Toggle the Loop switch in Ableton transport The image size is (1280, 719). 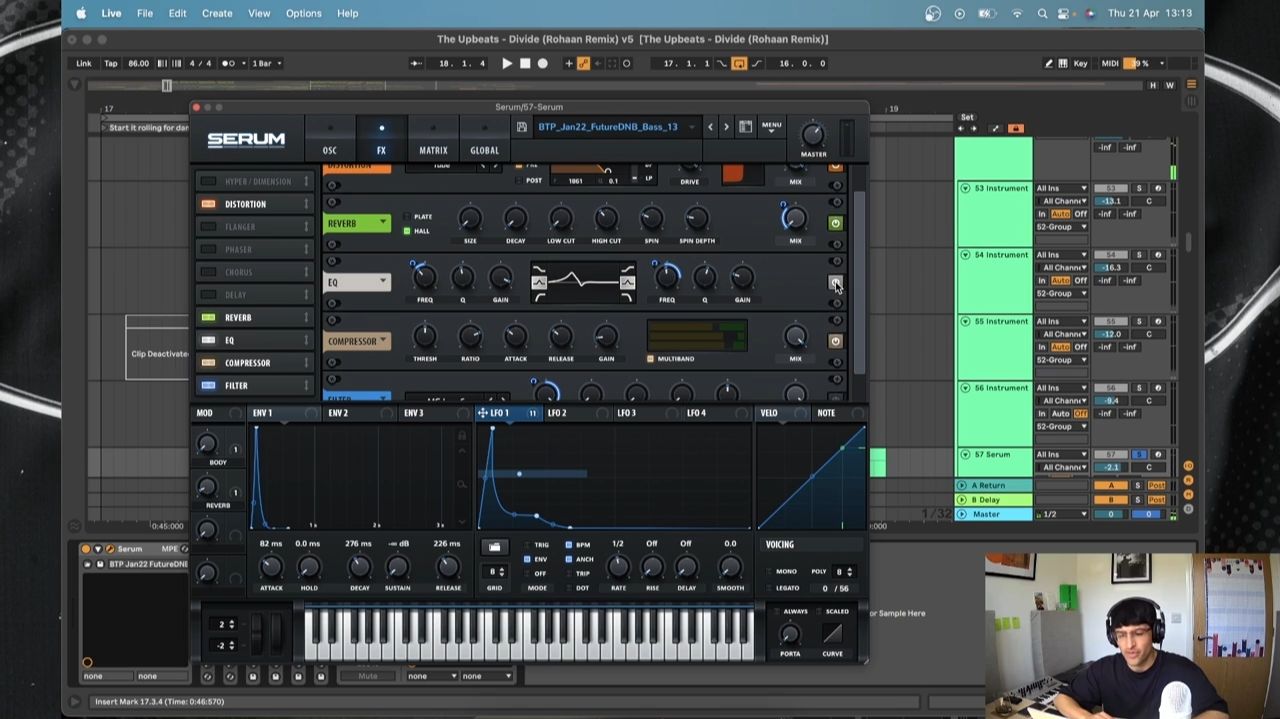coord(739,63)
